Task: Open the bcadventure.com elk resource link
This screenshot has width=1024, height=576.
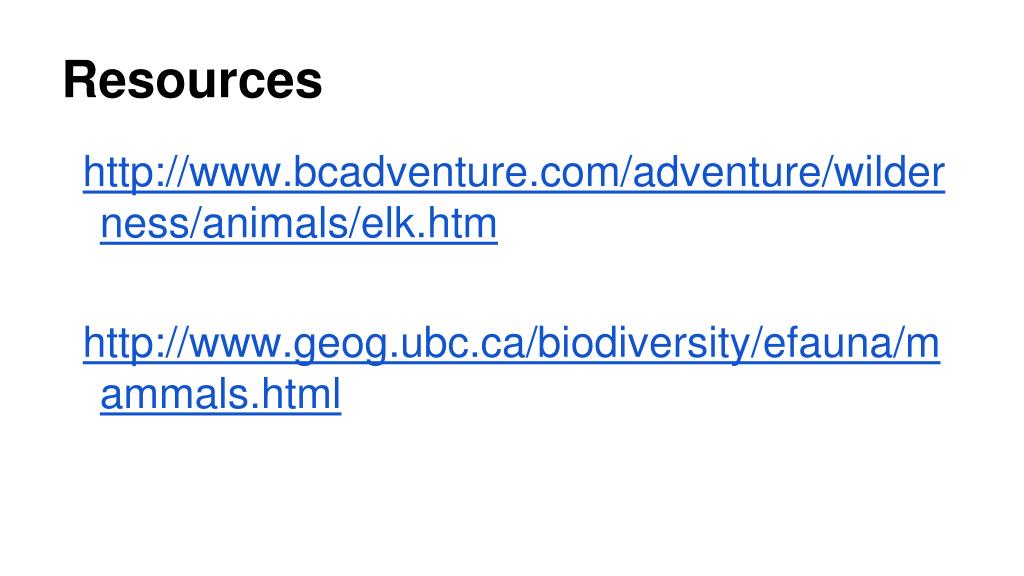Action: (x=512, y=176)
